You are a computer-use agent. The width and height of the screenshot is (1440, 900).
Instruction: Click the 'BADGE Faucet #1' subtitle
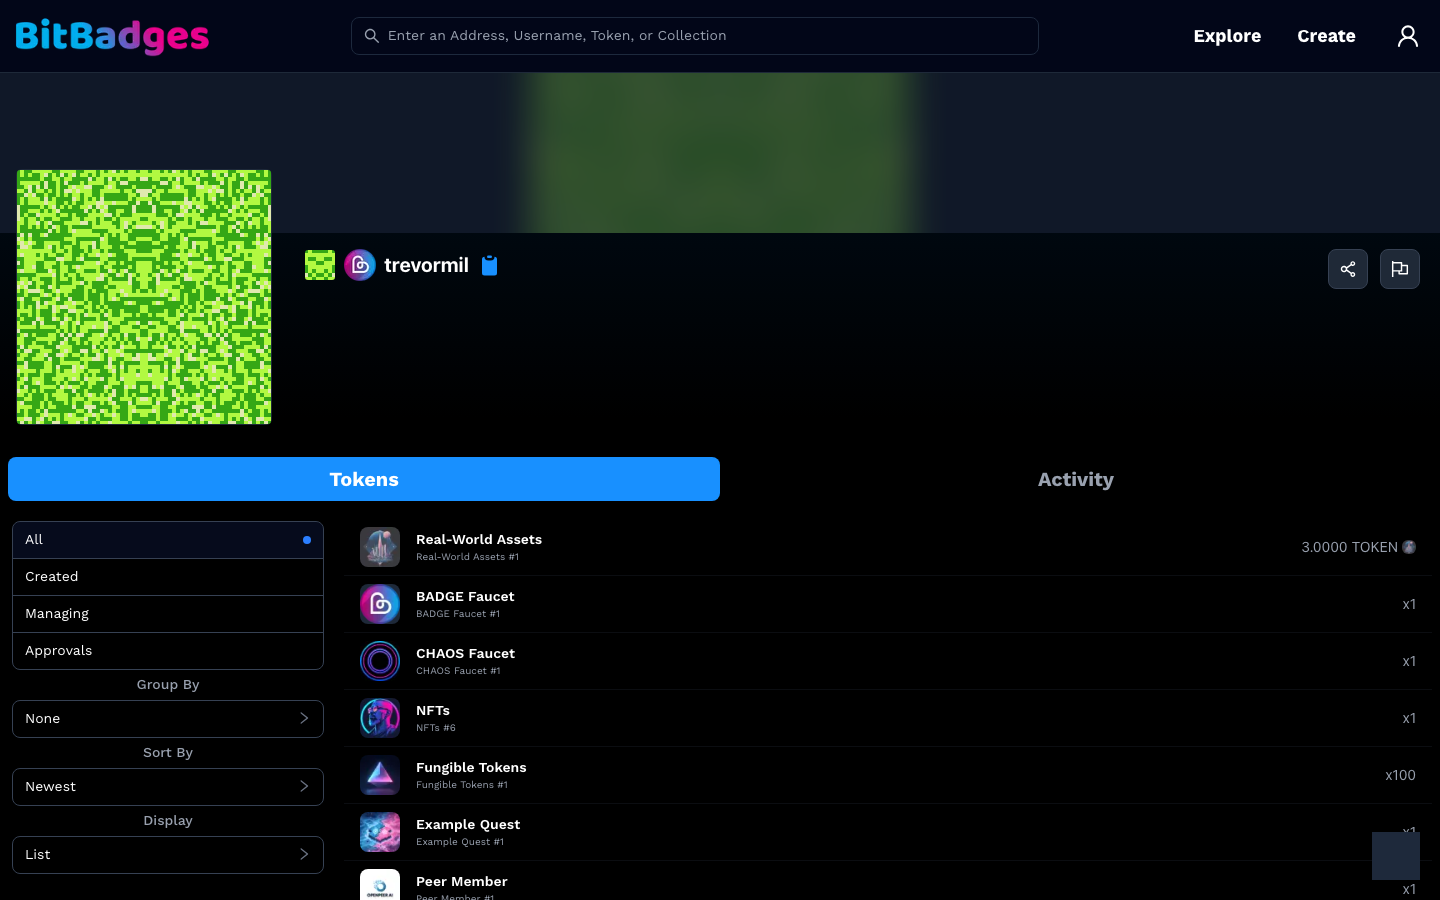tap(458, 614)
